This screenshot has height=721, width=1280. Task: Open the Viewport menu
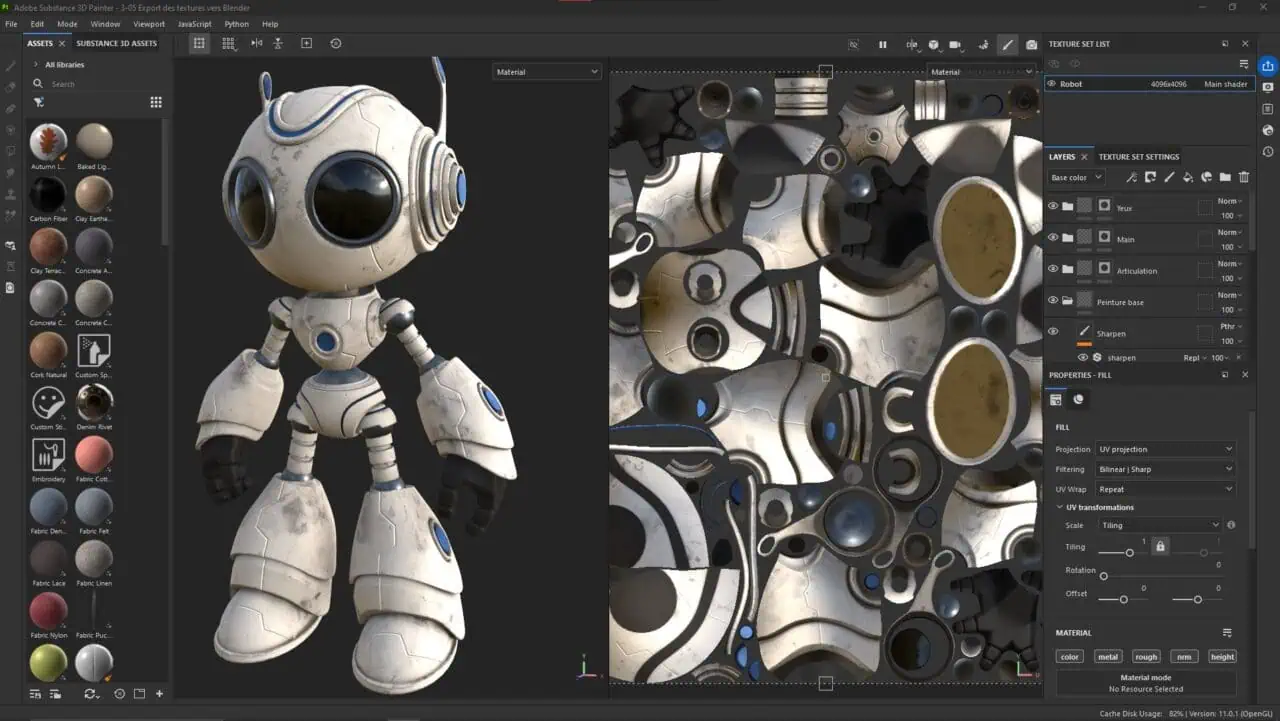pyautogui.click(x=149, y=24)
